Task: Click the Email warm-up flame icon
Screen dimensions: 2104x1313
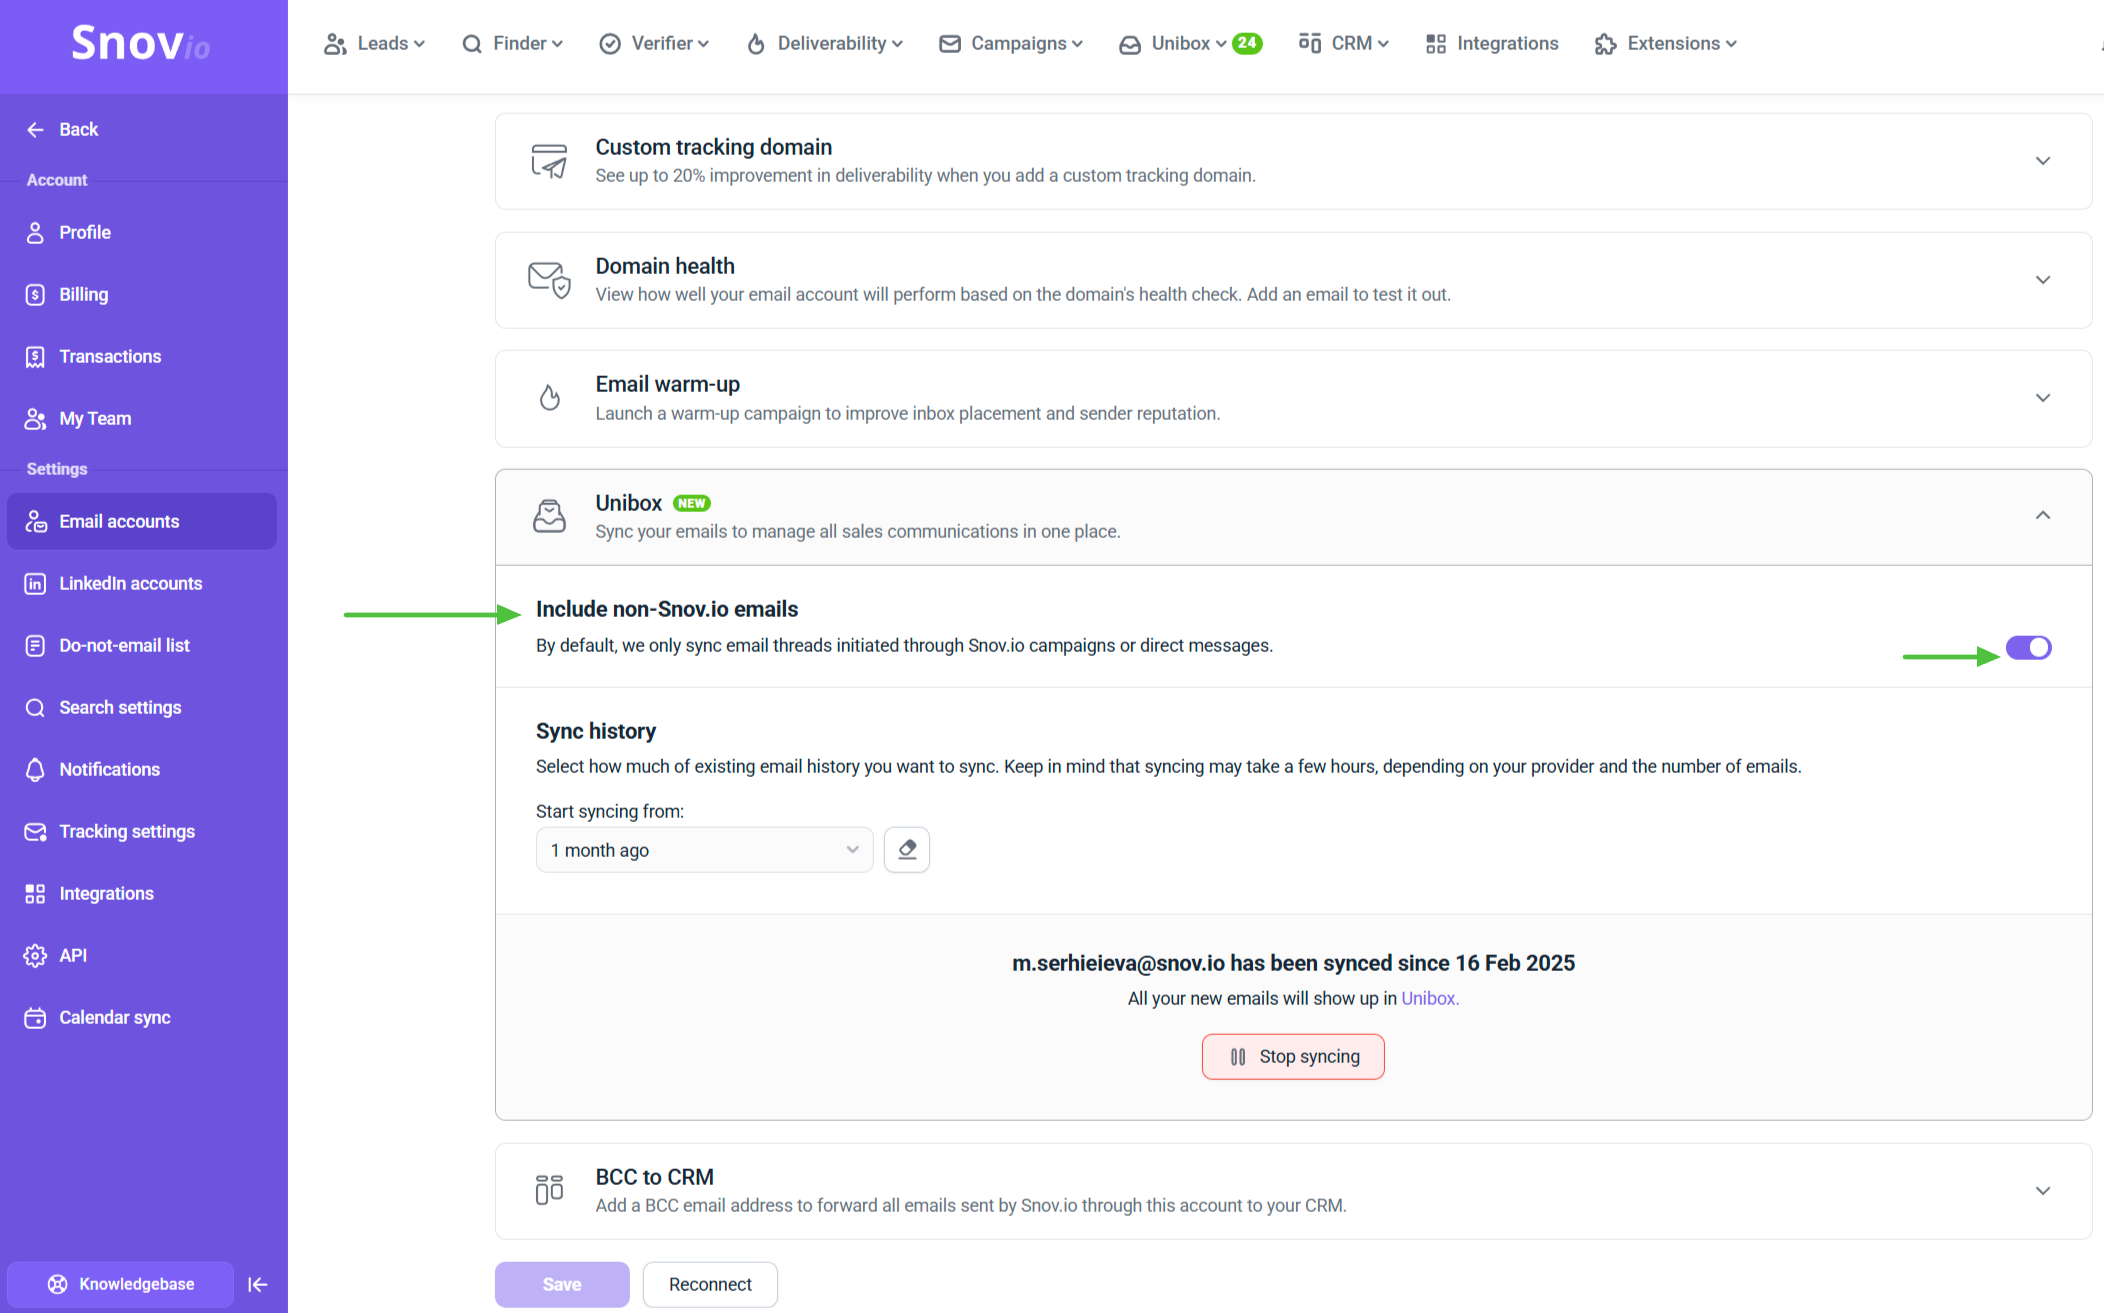Action: [549, 398]
